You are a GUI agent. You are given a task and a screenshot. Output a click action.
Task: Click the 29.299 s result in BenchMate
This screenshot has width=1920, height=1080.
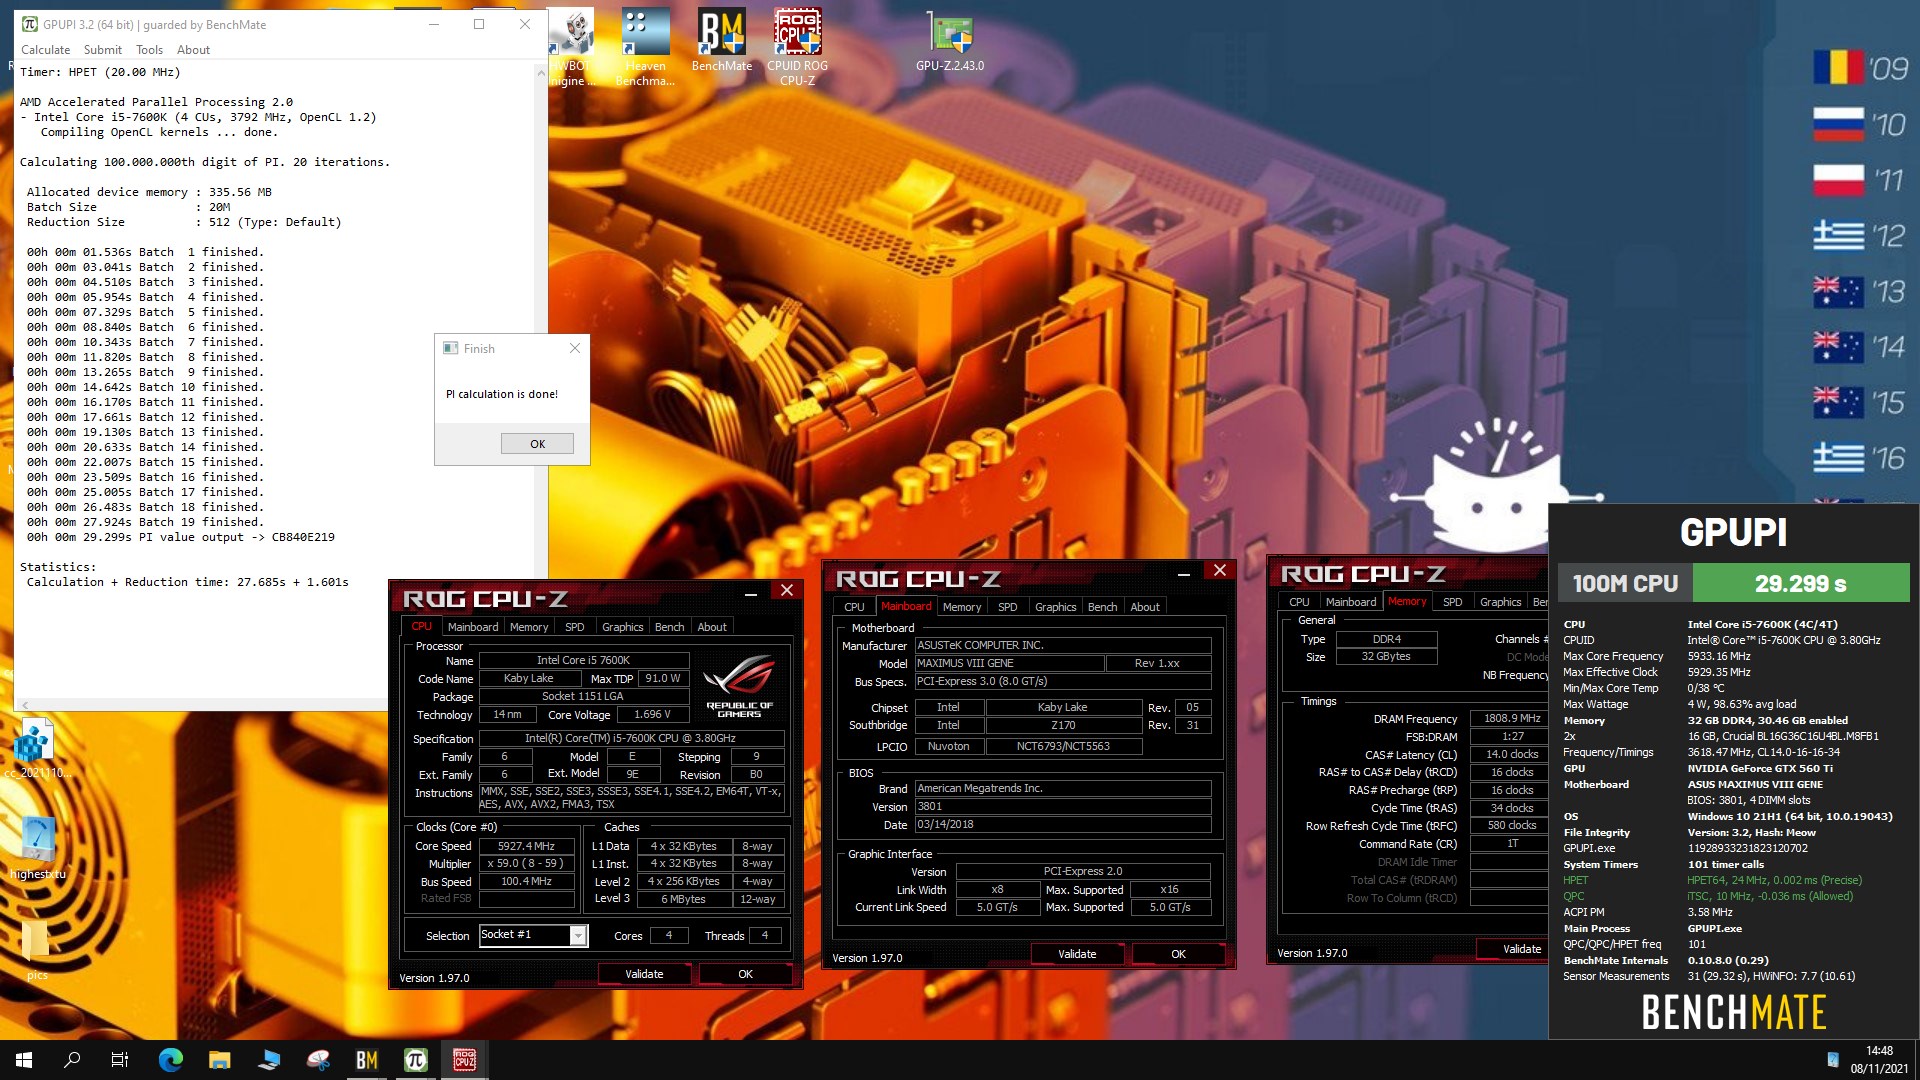(x=1800, y=583)
